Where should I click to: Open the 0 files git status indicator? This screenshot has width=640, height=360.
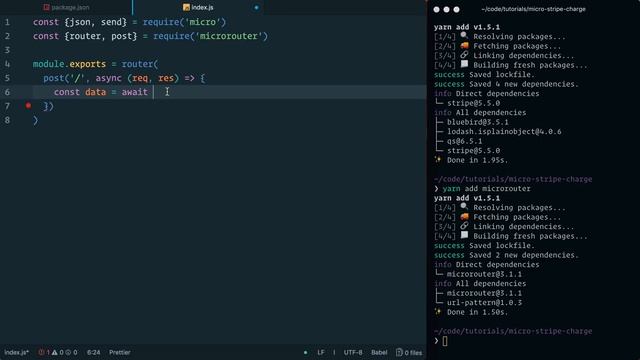pos(409,352)
